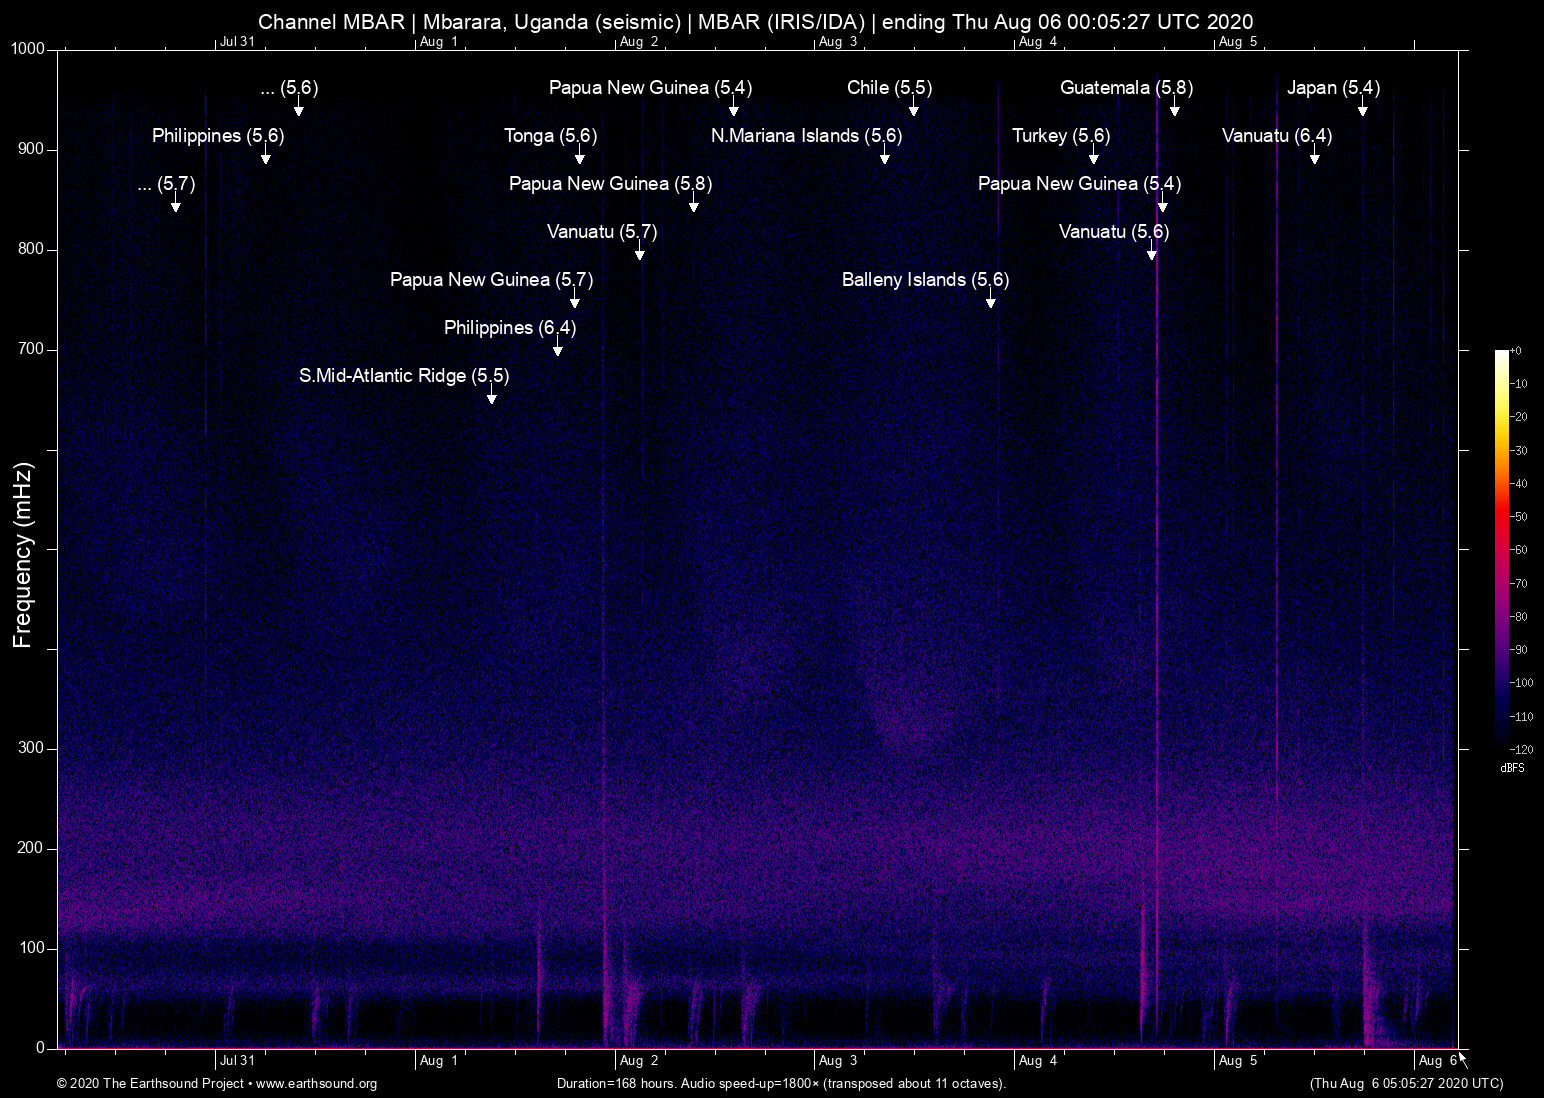Click the Vanuatu (5.7) event label
The width and height of the screenshot is (1544, 1098).
point(602,232)
